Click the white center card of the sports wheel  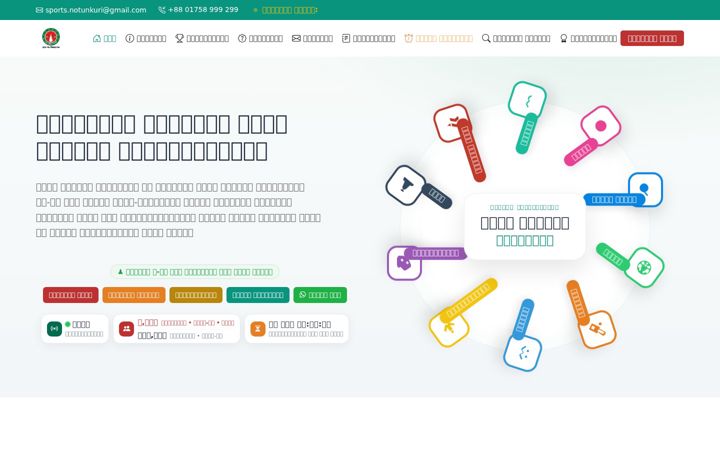525,226
